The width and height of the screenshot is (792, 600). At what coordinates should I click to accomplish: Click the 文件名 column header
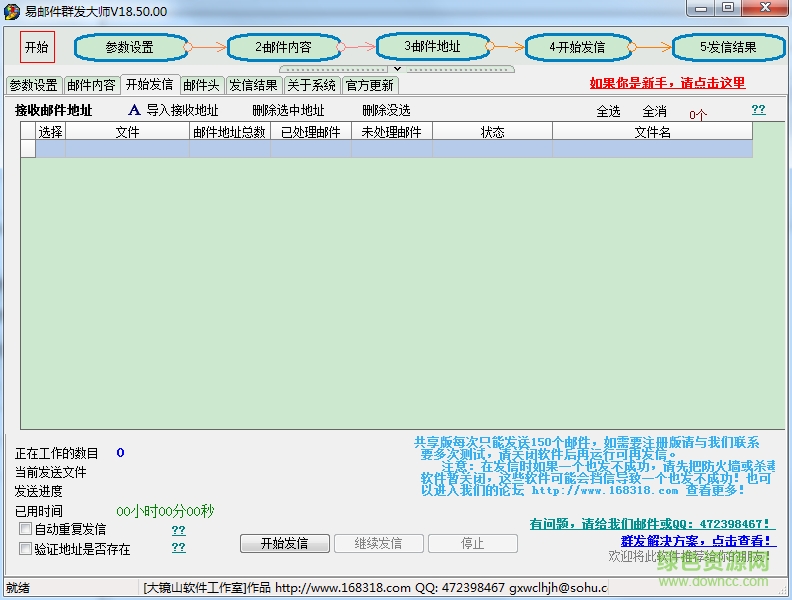click(652, 132)
